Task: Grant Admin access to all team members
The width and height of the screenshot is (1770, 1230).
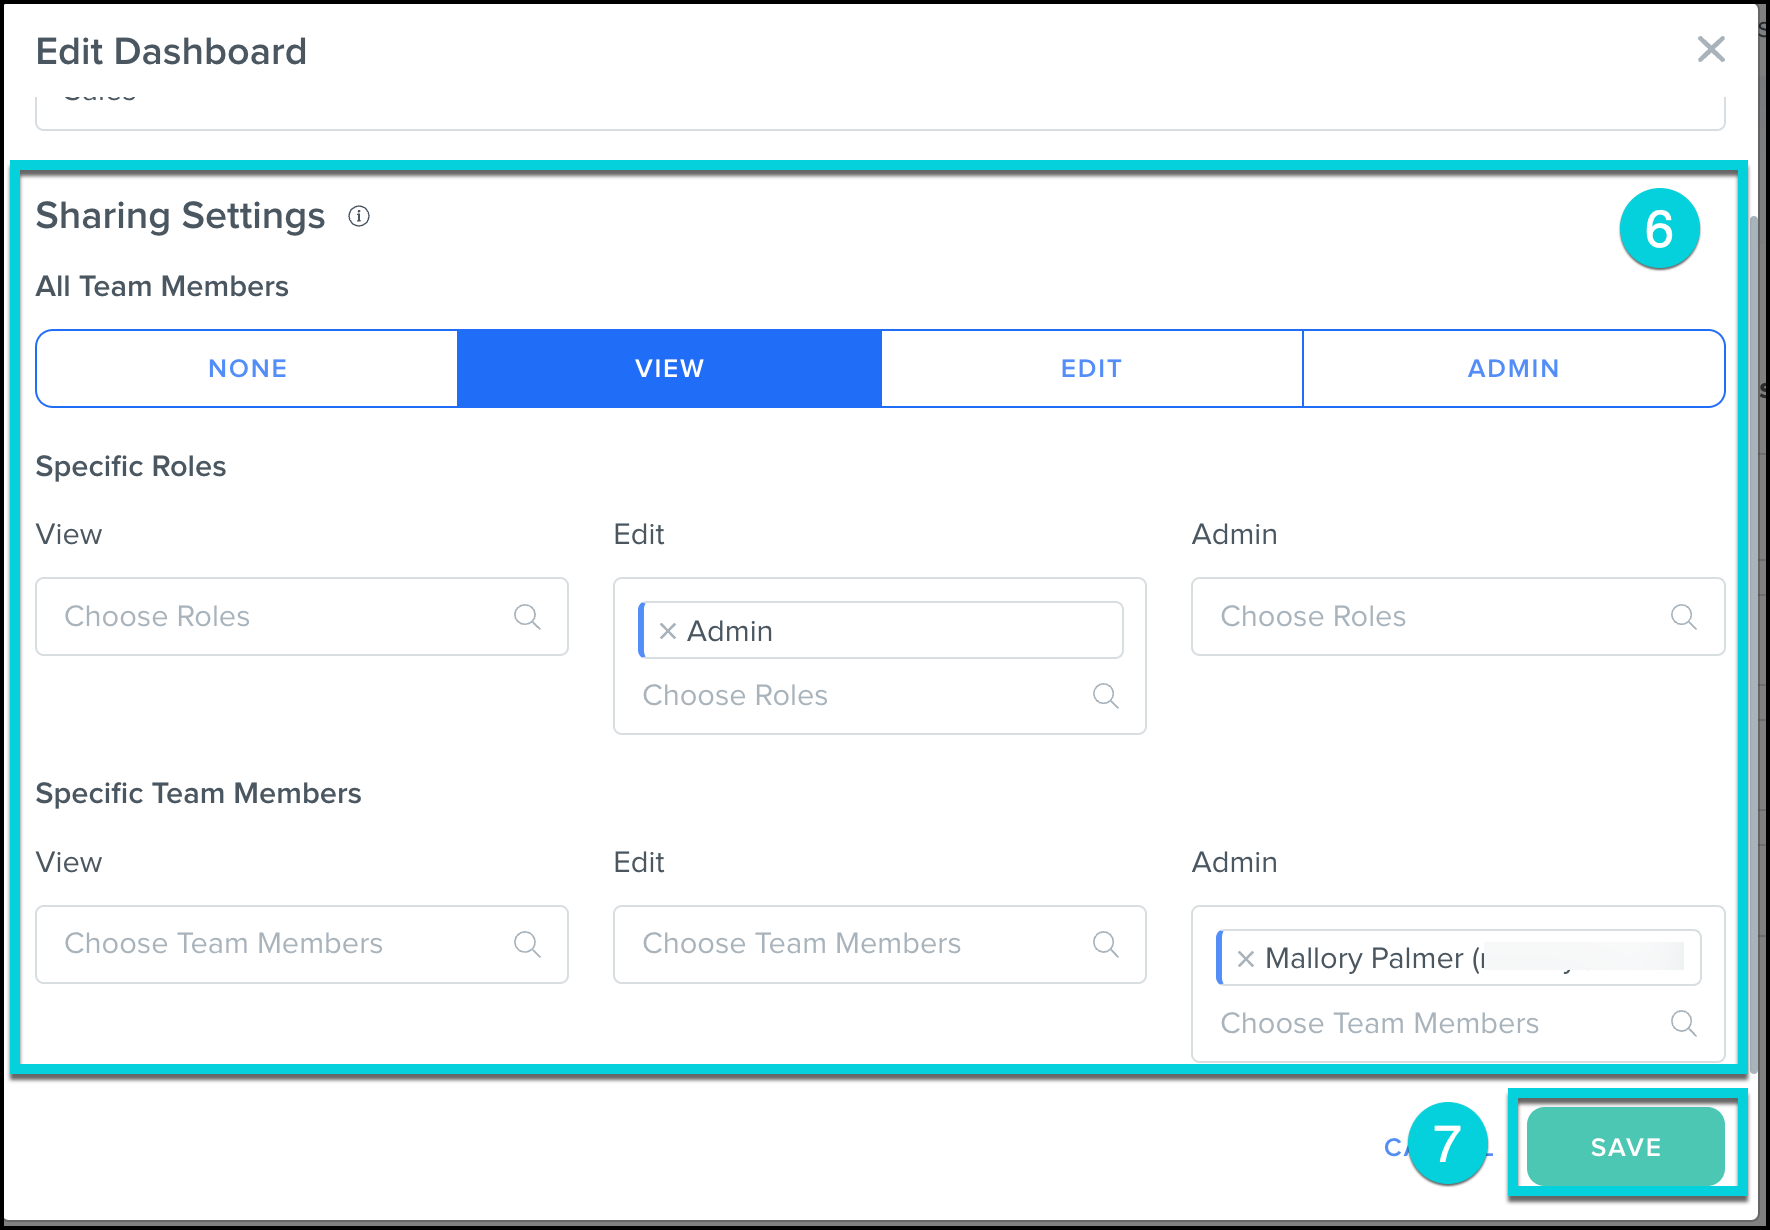Action: pos(1513,369)
